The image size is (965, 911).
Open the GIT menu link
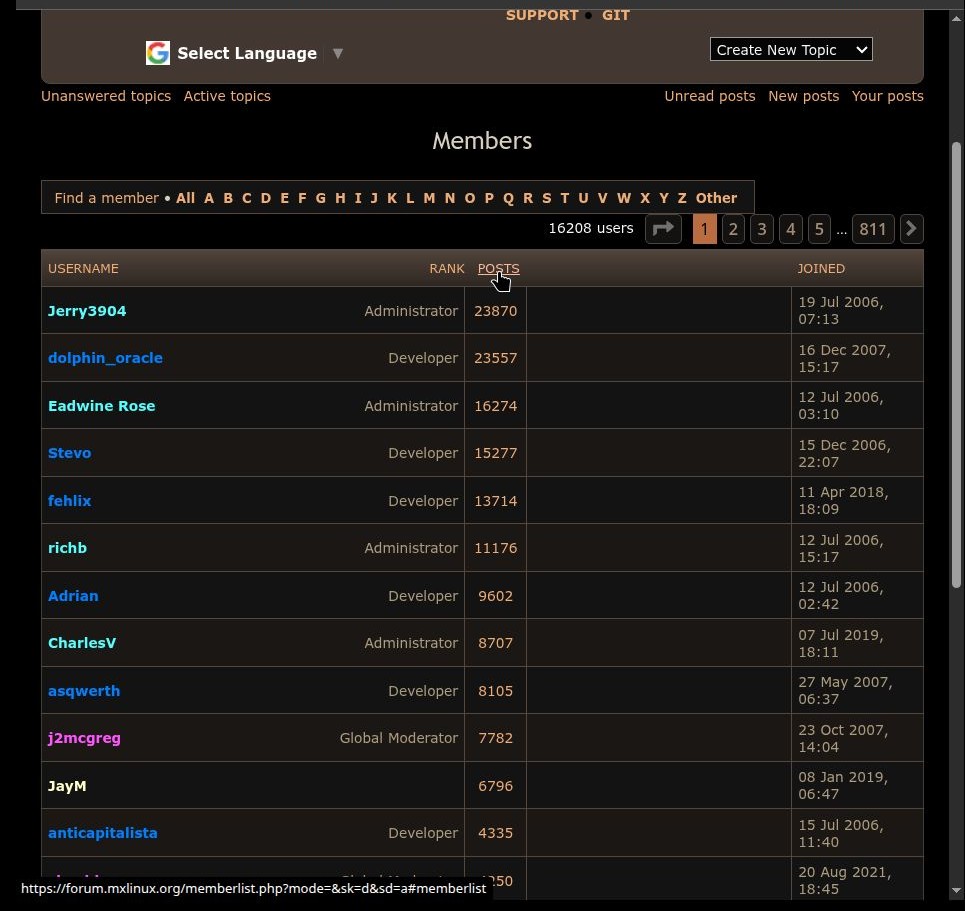[x=616, y=15]
